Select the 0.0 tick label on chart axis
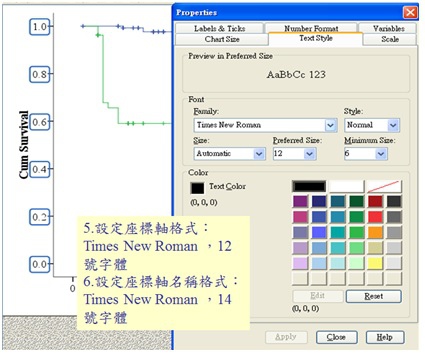 point(40,264)
